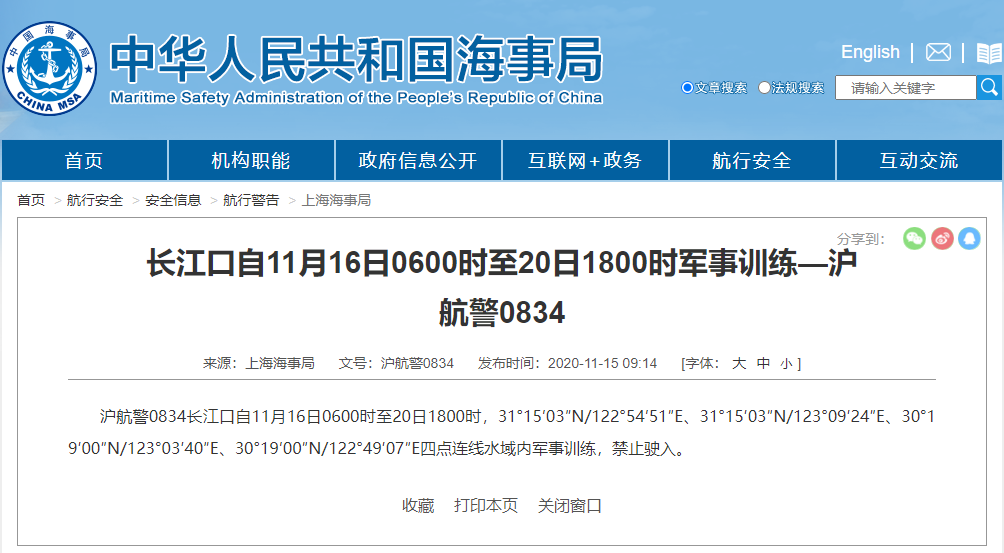Share via the blue bell icon
This screenshot has height=553, width=1004.
coord(969,239)
